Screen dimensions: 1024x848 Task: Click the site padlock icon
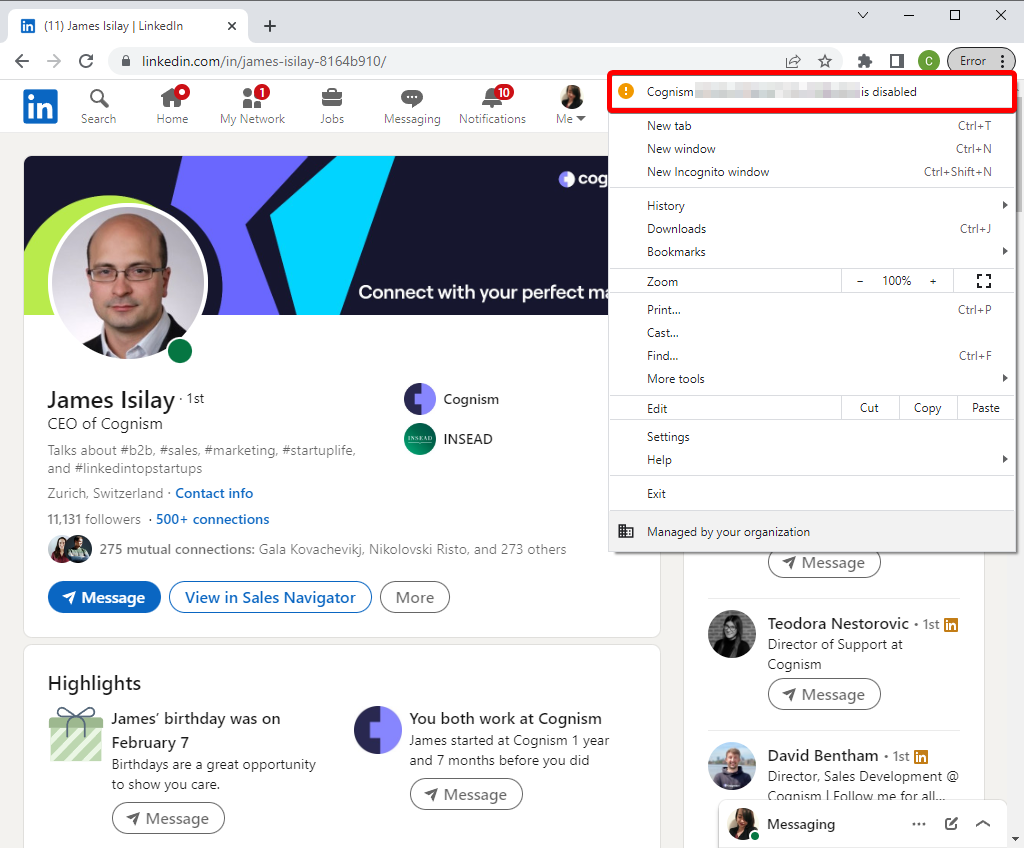click(x=126, y=61)
